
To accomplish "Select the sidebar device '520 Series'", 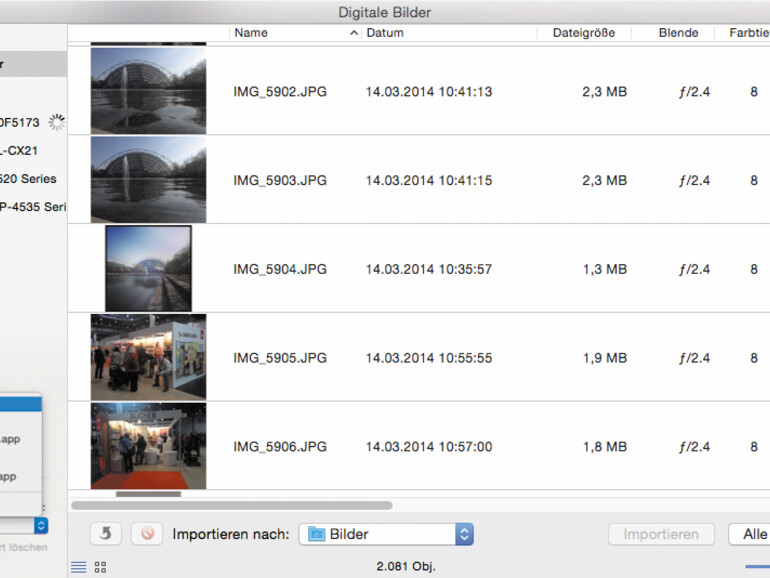I will [x=28, y=179].
